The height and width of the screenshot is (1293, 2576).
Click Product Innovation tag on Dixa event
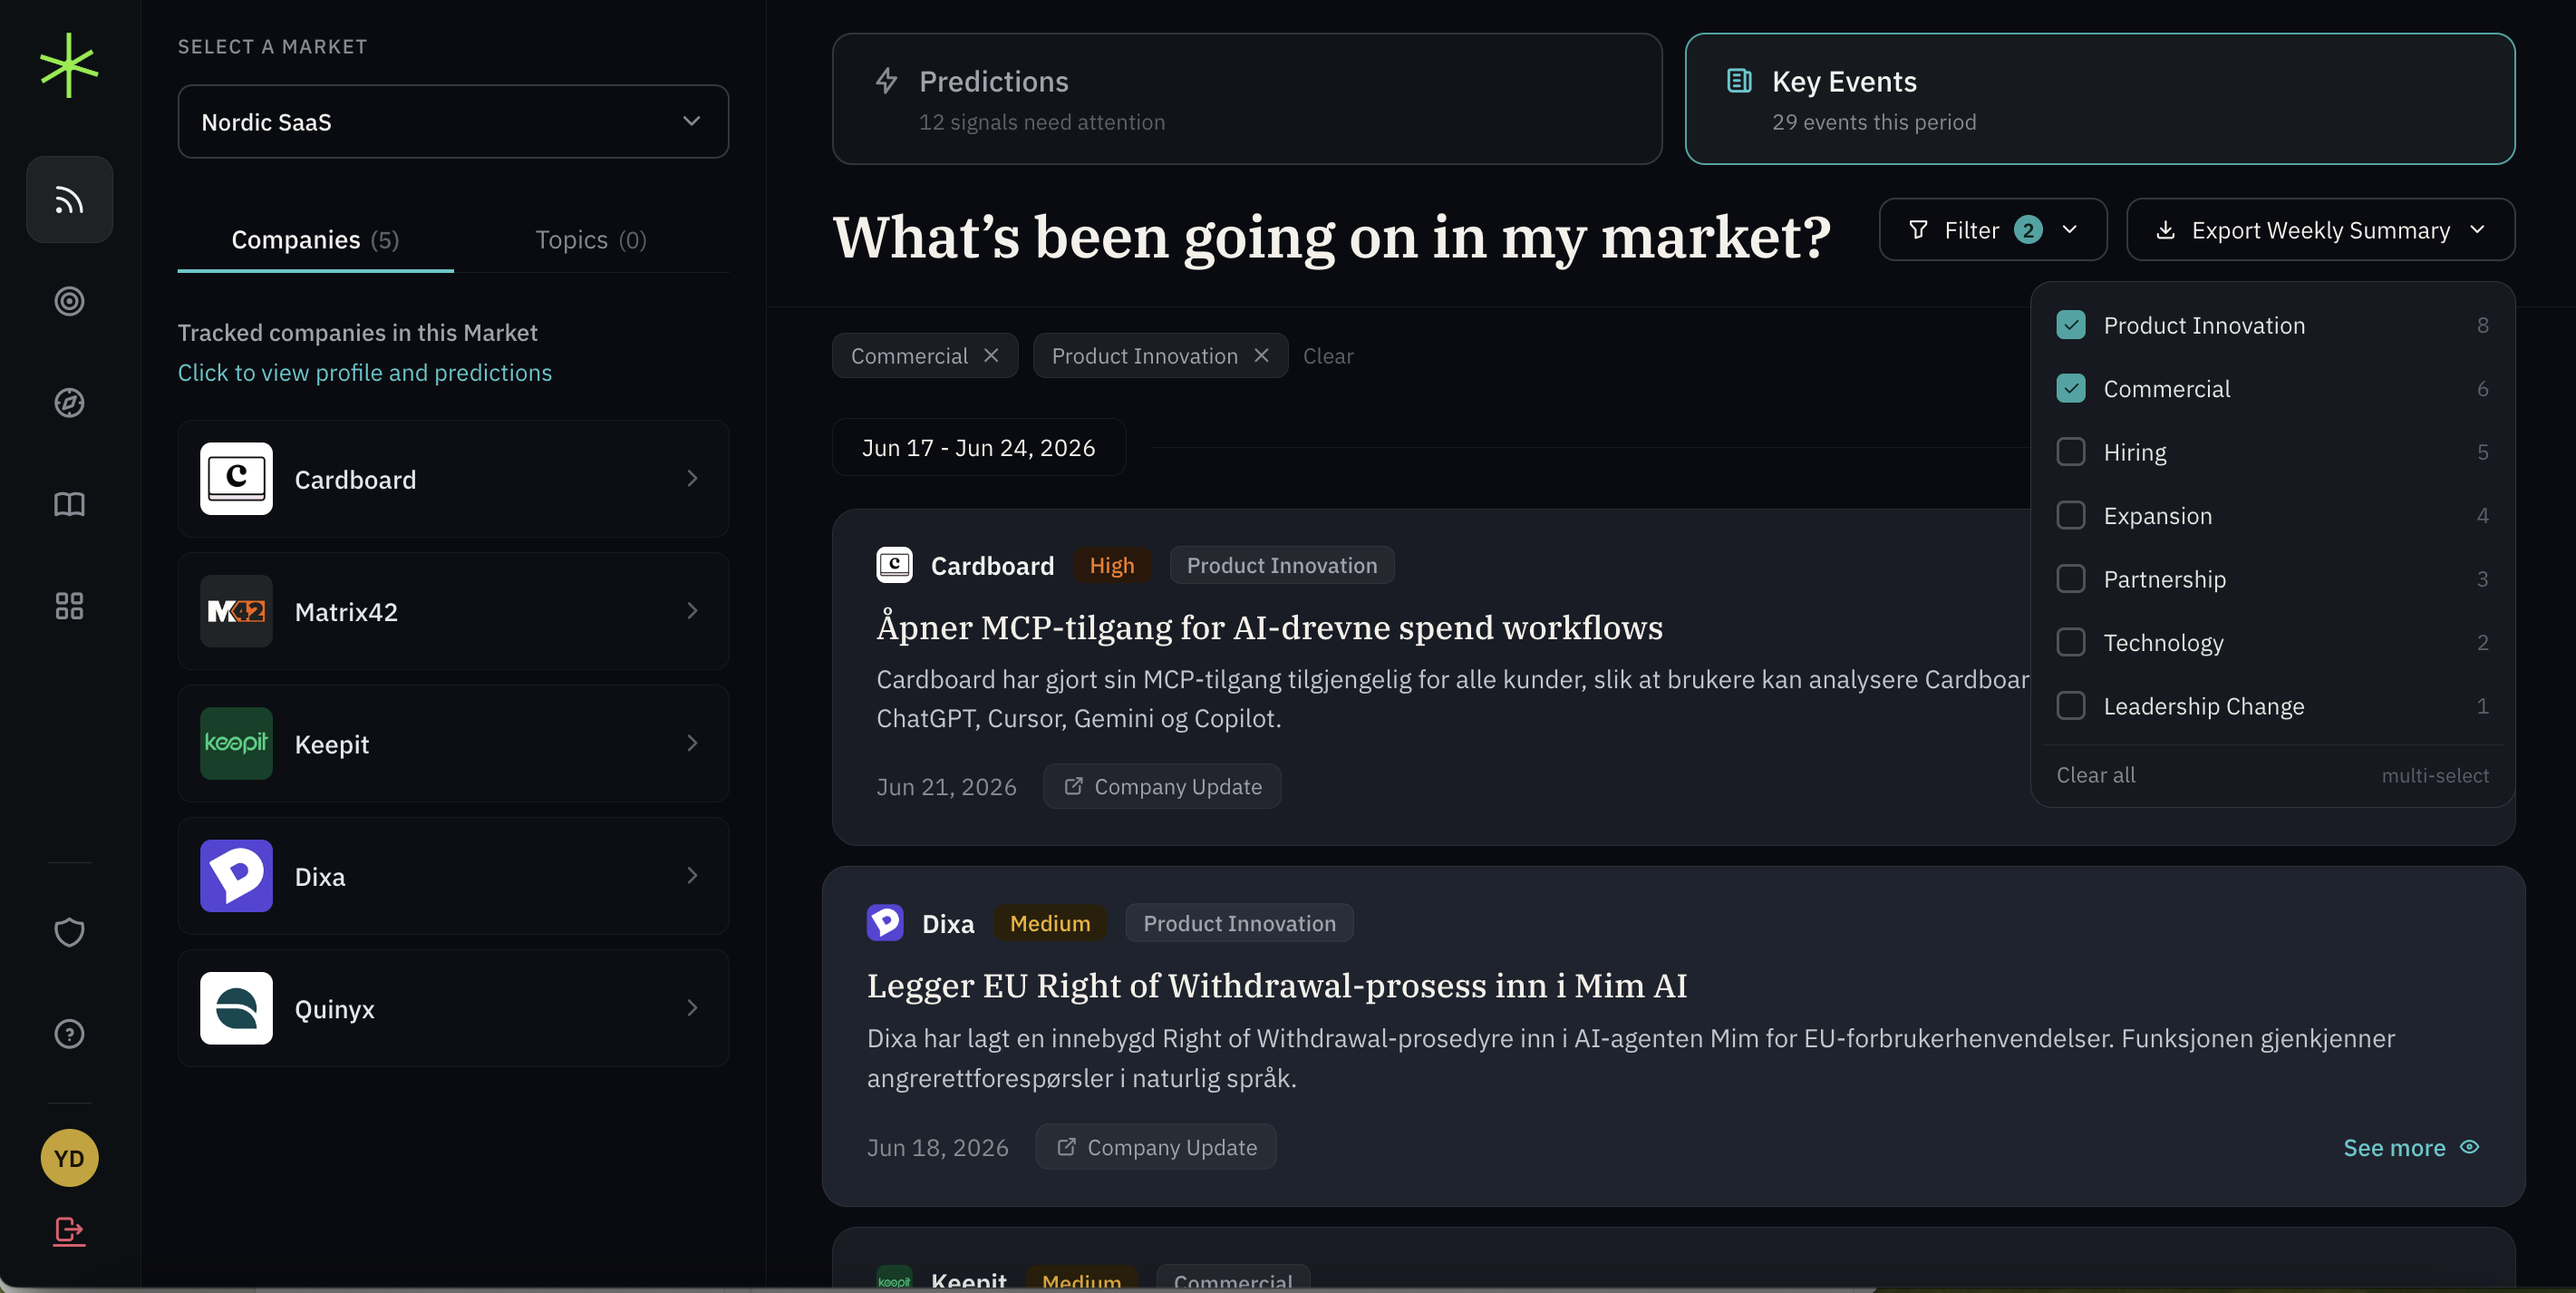[x=1239, y=923]
